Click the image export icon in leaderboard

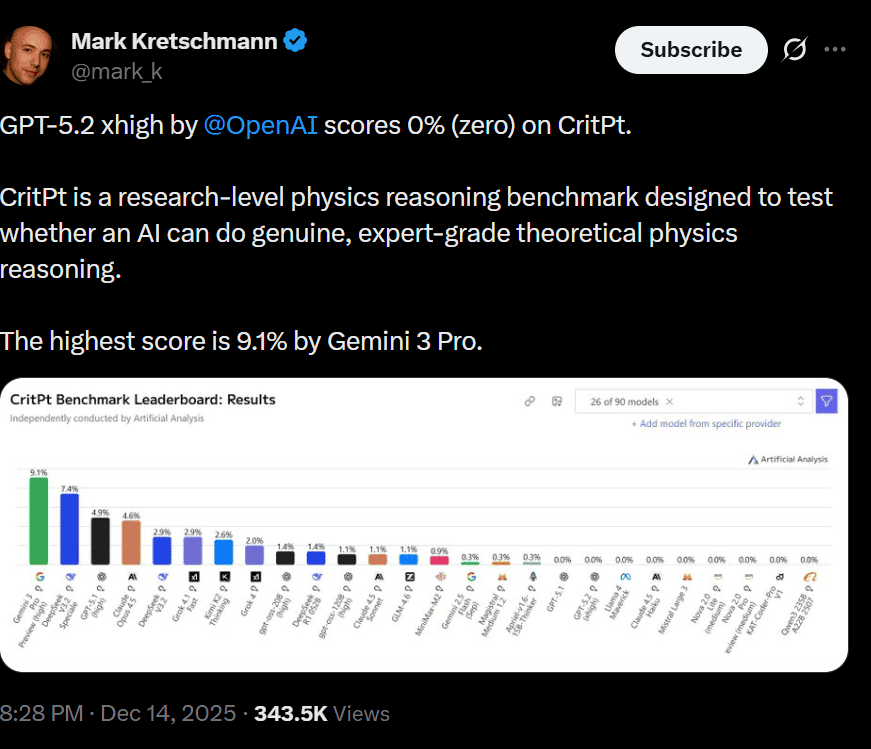557,402
